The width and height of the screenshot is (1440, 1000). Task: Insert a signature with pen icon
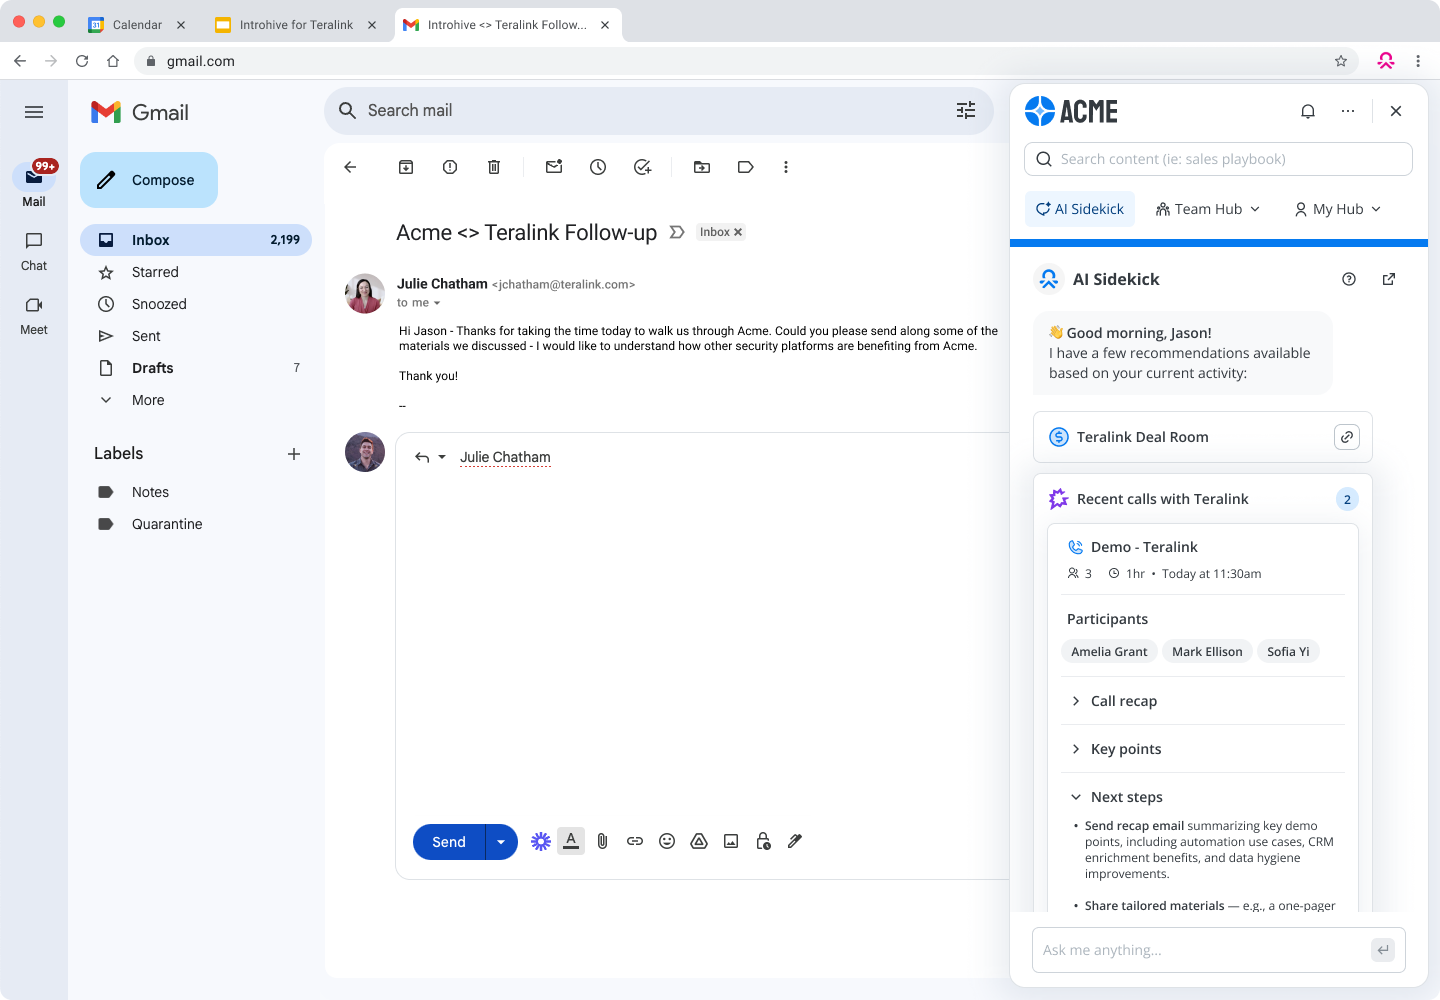pyautogui.click(x=795, y=842)
